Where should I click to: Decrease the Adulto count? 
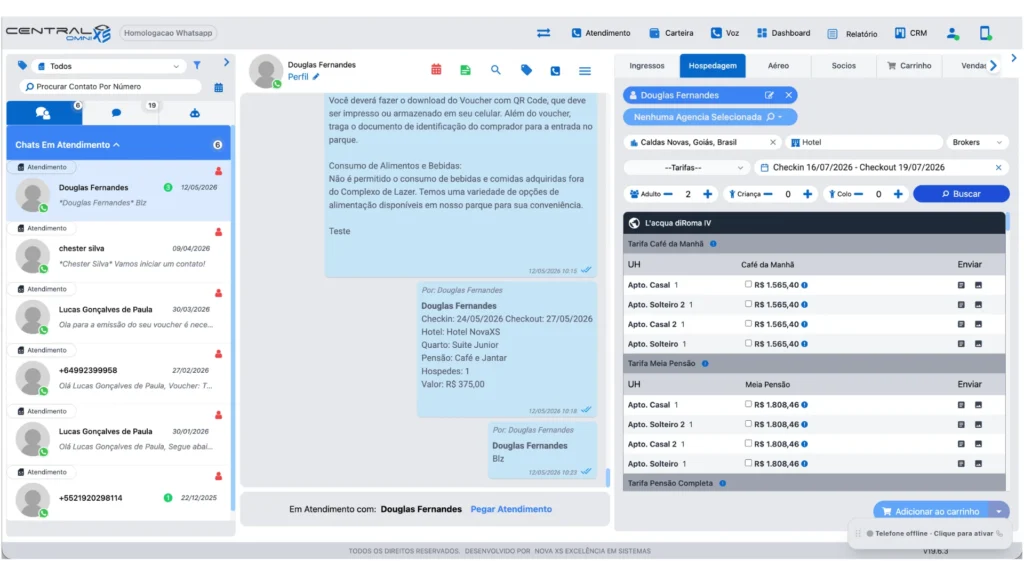pyautogui.click(x=667, y=194)
